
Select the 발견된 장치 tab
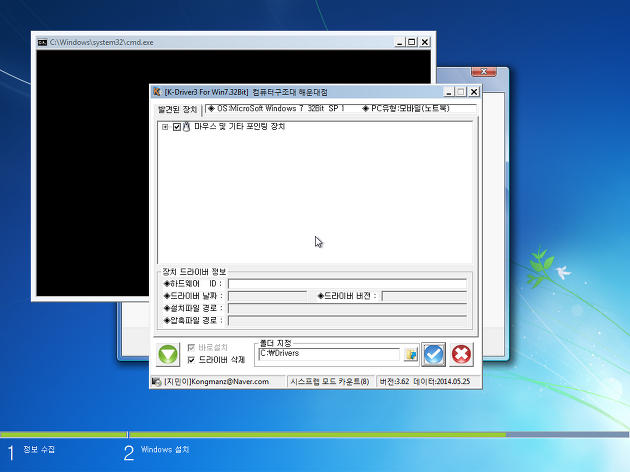click(177, 110)
